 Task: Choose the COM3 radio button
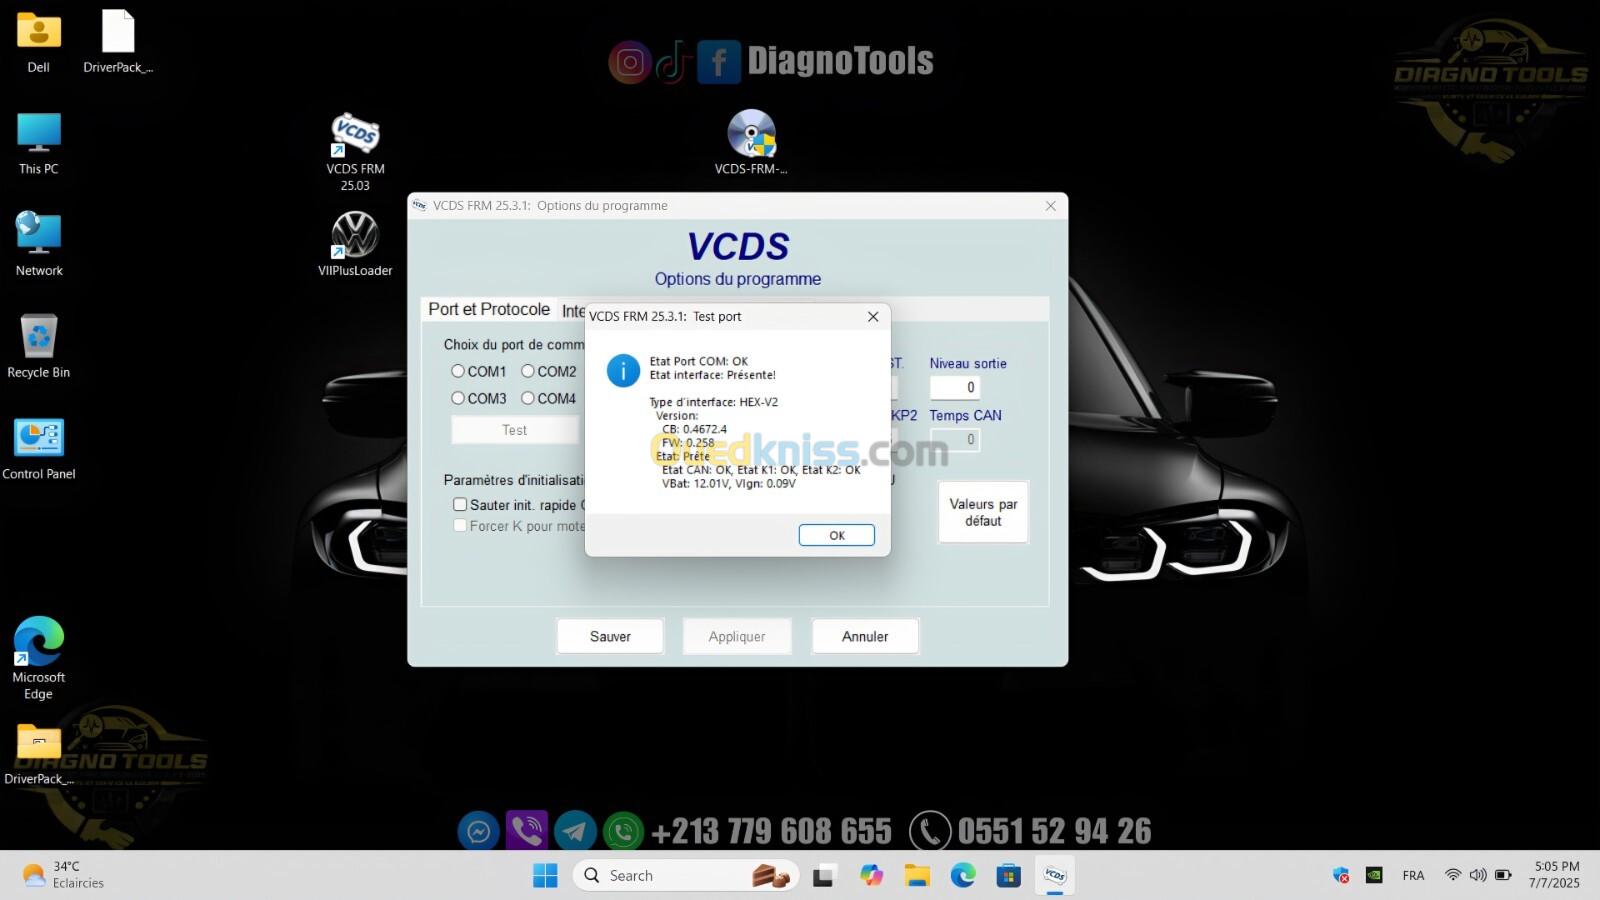pos(458,398)
